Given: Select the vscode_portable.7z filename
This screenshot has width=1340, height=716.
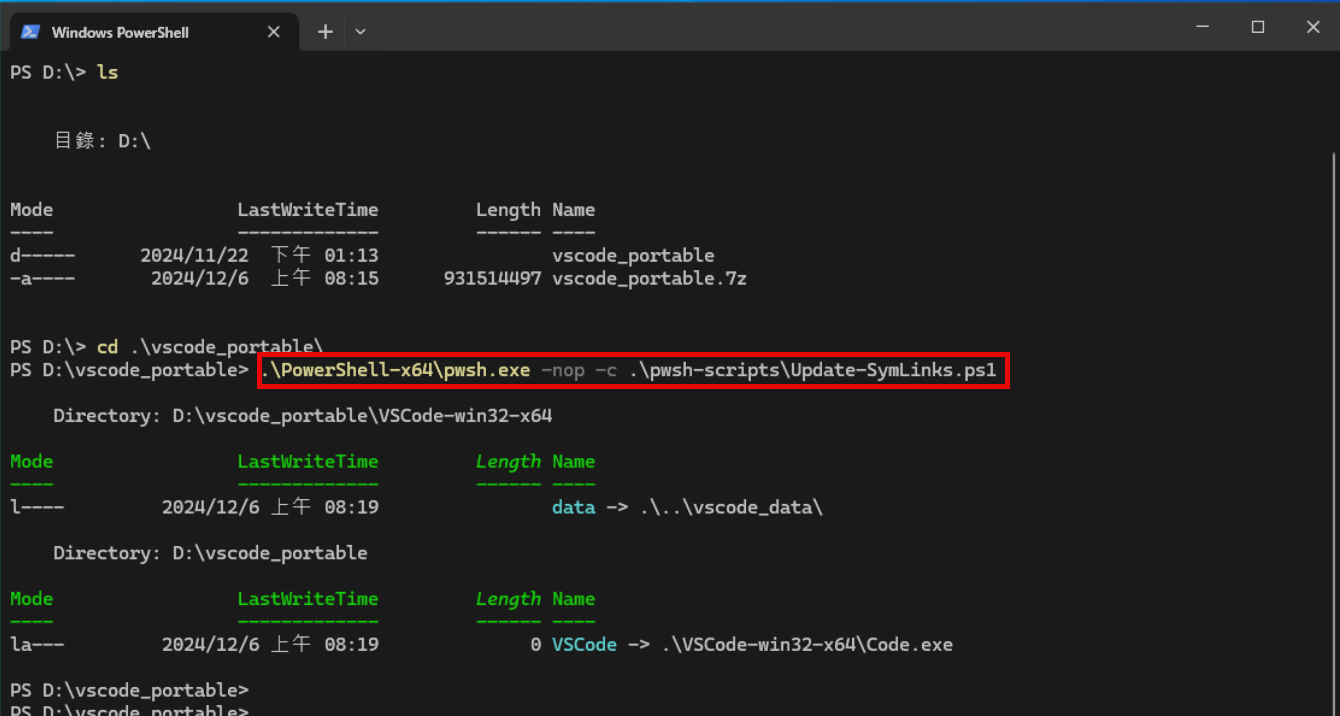Looking at the screenshot, I should pyautogui.click(x=648, y=278).
